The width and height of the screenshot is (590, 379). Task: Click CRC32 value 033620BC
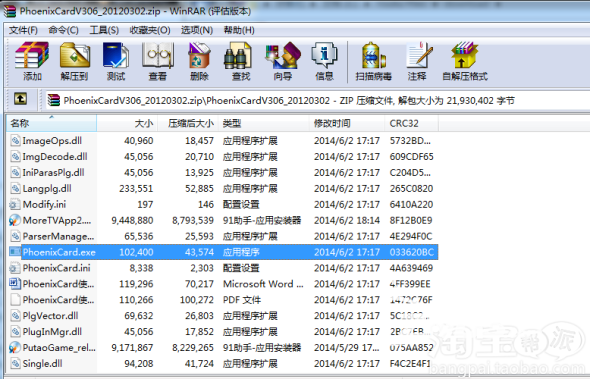(412, 252)
